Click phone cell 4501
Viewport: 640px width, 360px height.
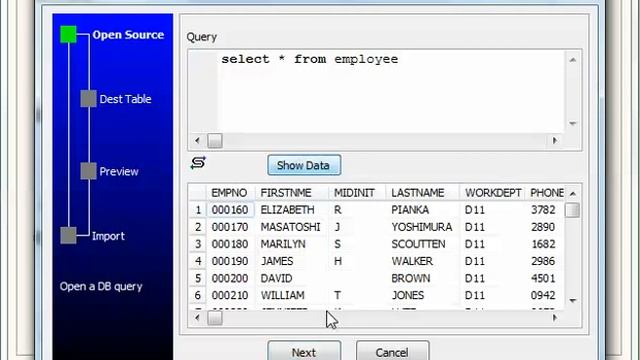[545, 278]
